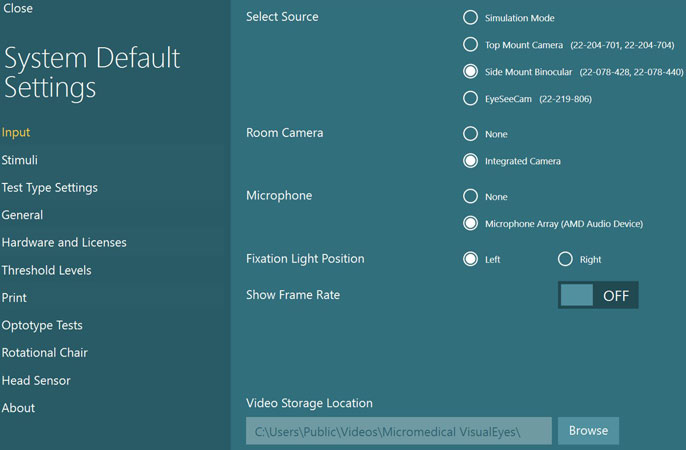Choose Top Mount Camera source

point(470,45)
